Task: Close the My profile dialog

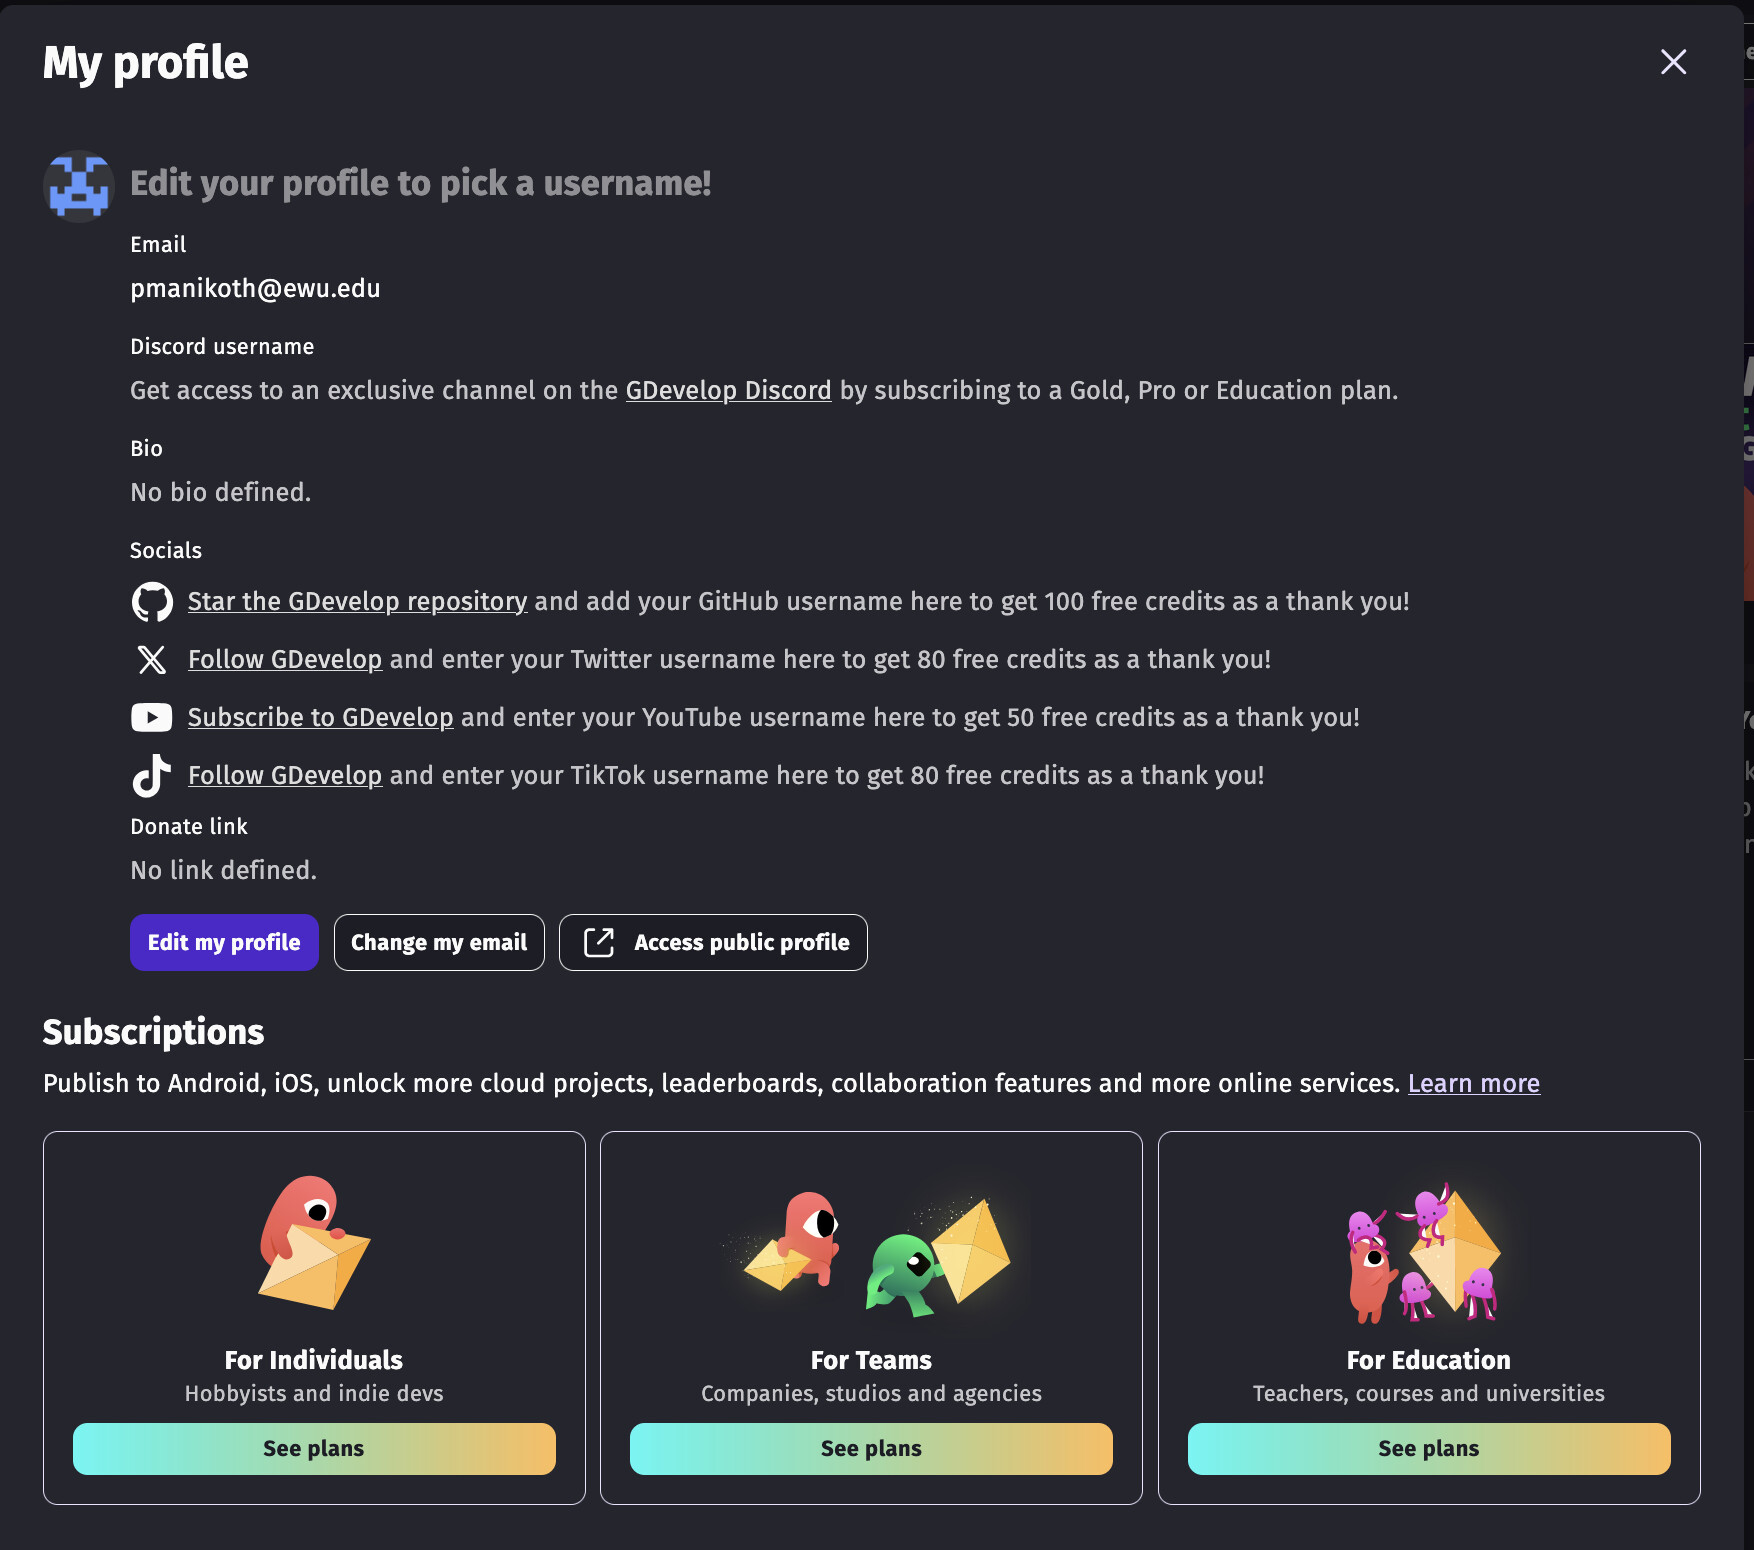Action: [1673, 62]
